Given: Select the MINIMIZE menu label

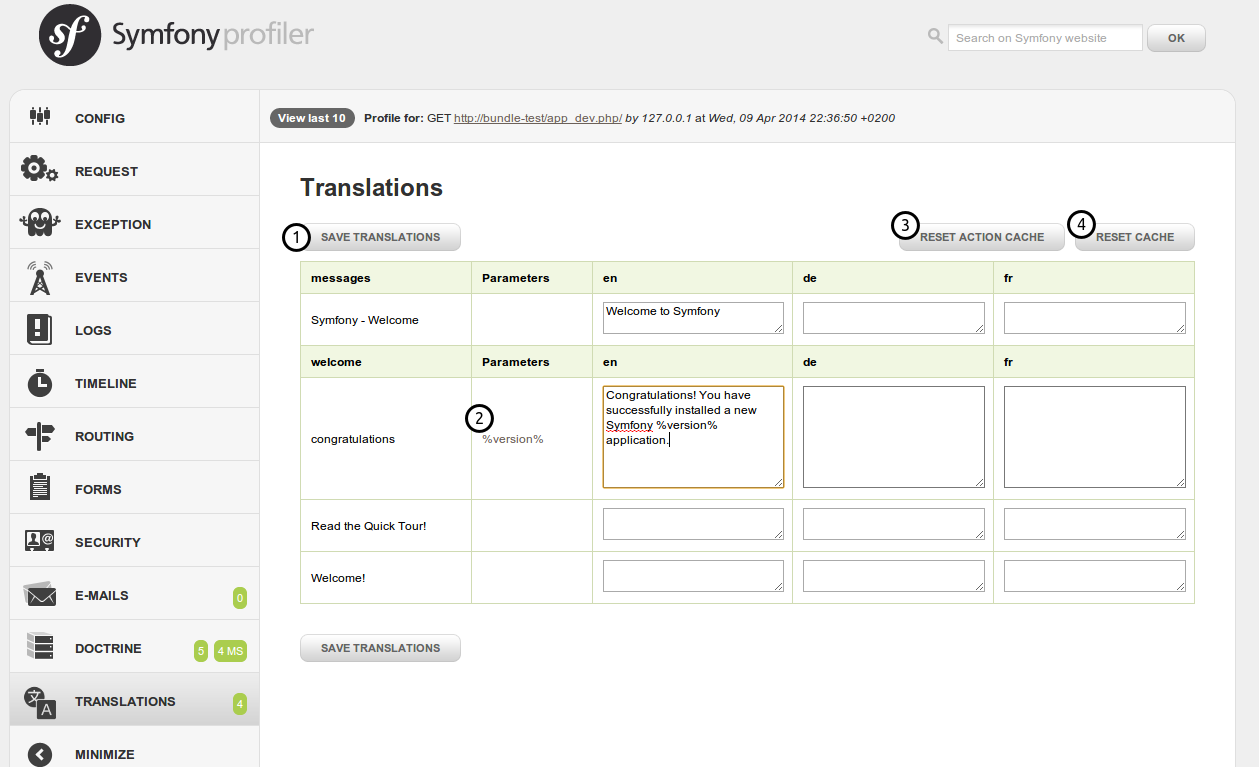Looking at the screenshot, I should coord(105,754).
